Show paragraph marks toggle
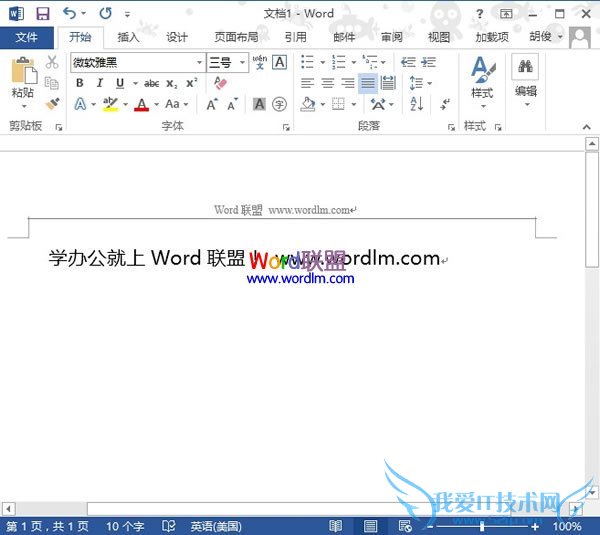The image size is (600, 535). (445, 104)
